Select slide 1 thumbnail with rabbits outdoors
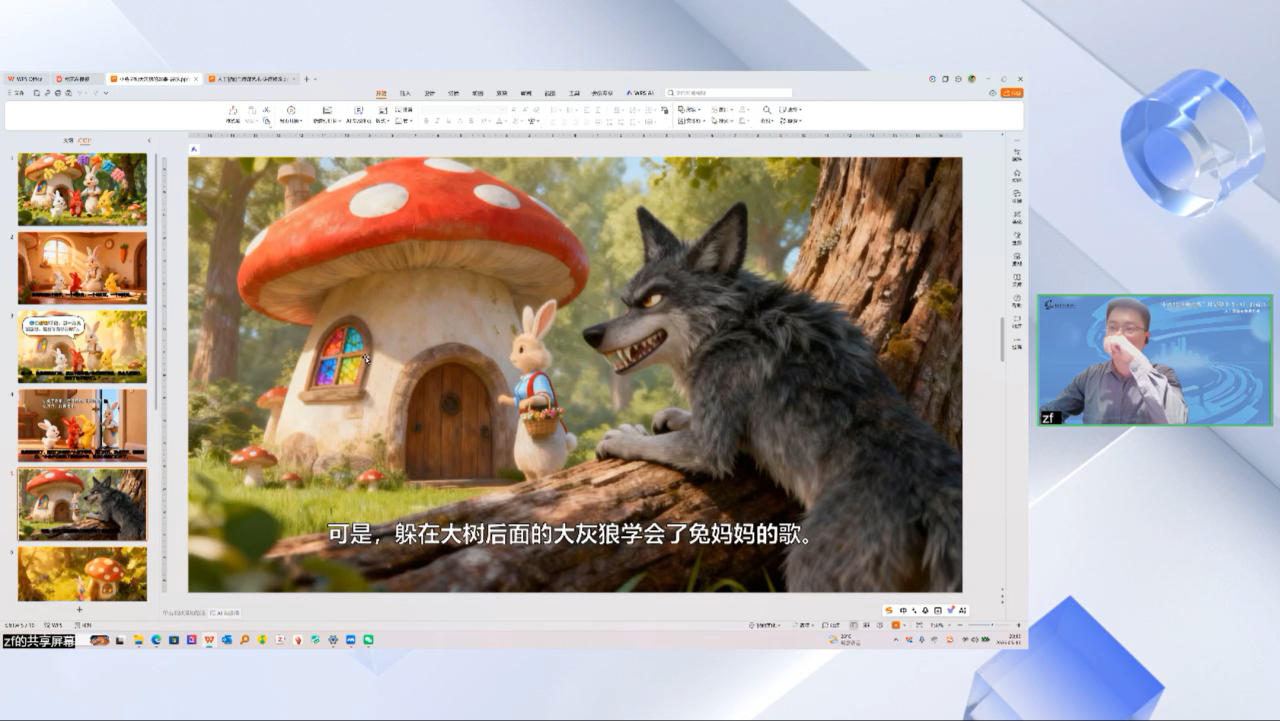The height and width of the screenshot is (721, 1280). (x=82, y=188)
